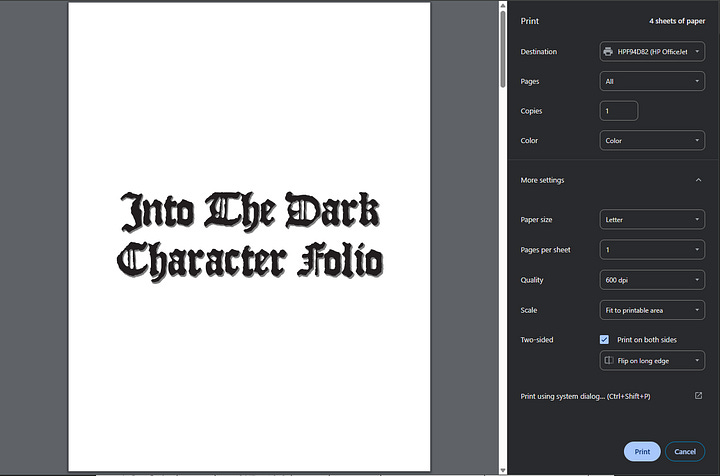Open the Quality dropdown showing 600 dpi
Image resolution: width=720 pixels, height=476 pixels.
652,280
